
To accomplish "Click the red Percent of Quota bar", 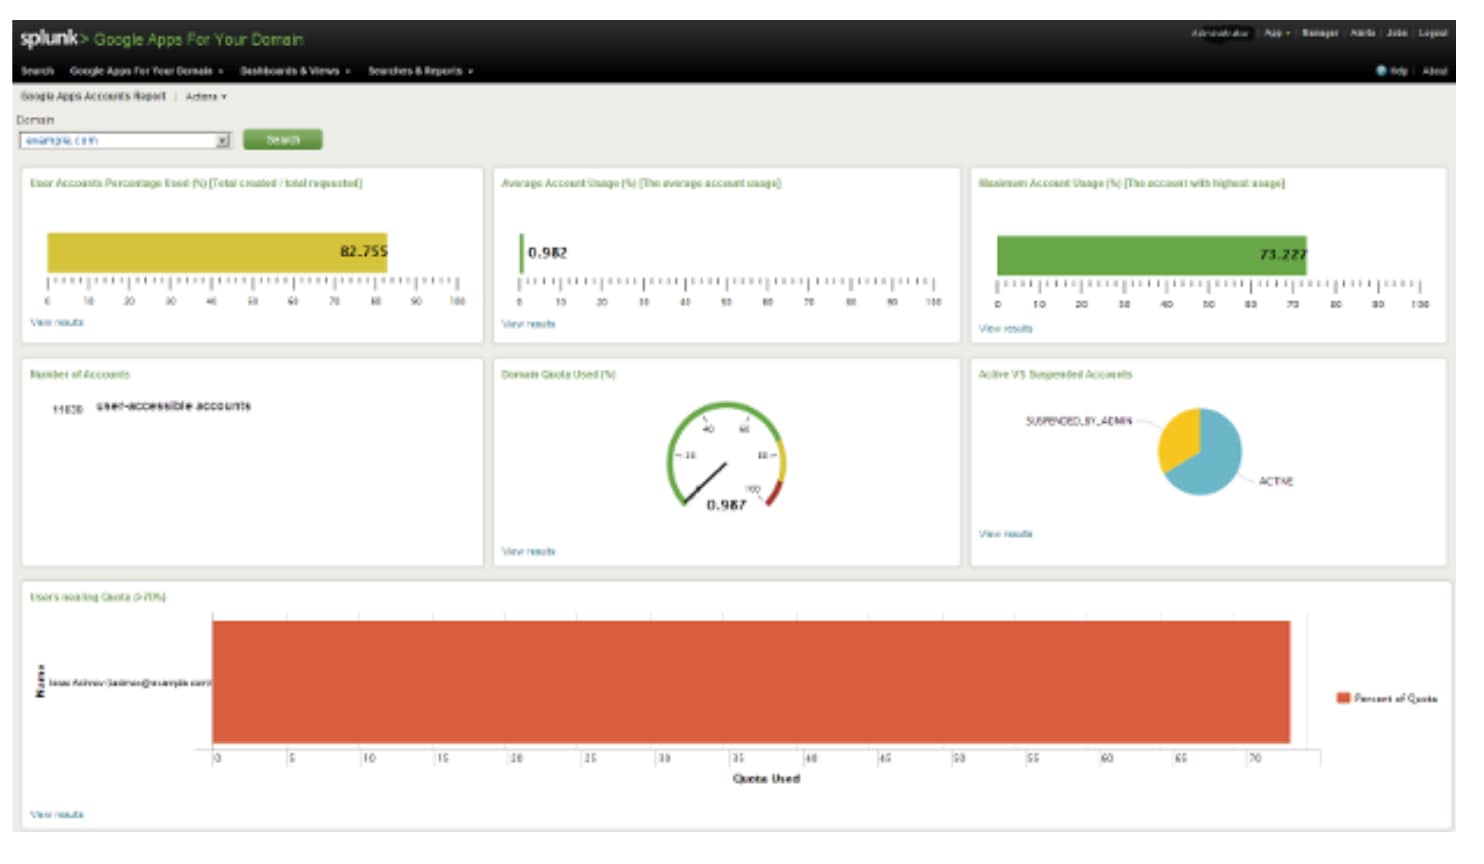I will pos(751,682).
